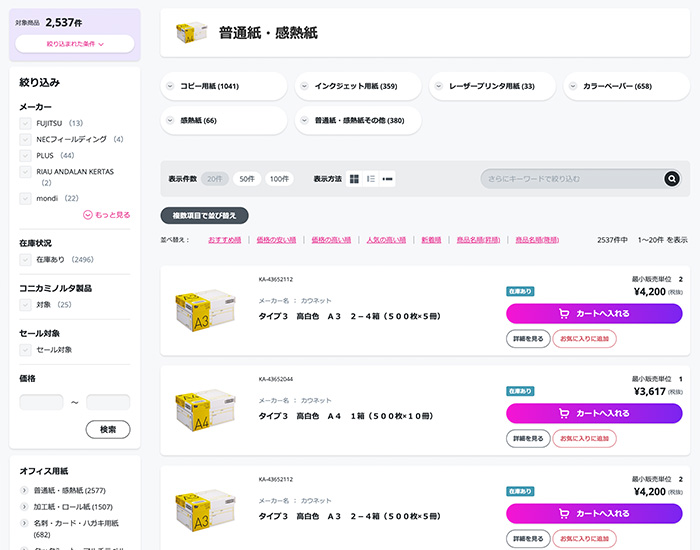Click the 検索 price search button
This screenshot has height=550, width=700.
108,429
